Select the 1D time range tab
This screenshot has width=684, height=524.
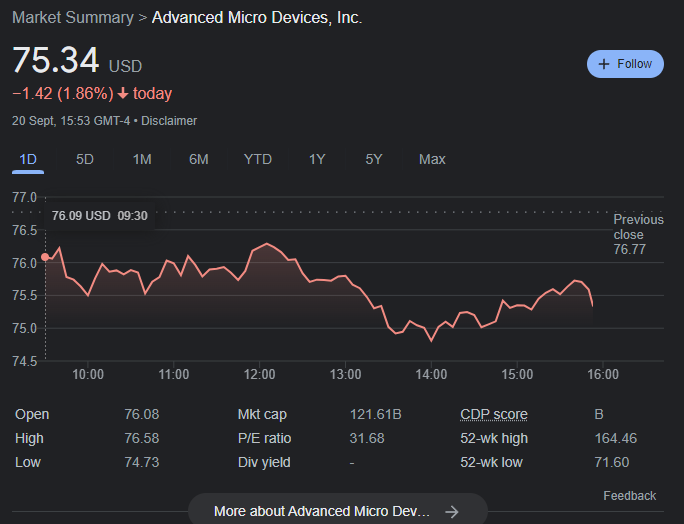(28, 159)
